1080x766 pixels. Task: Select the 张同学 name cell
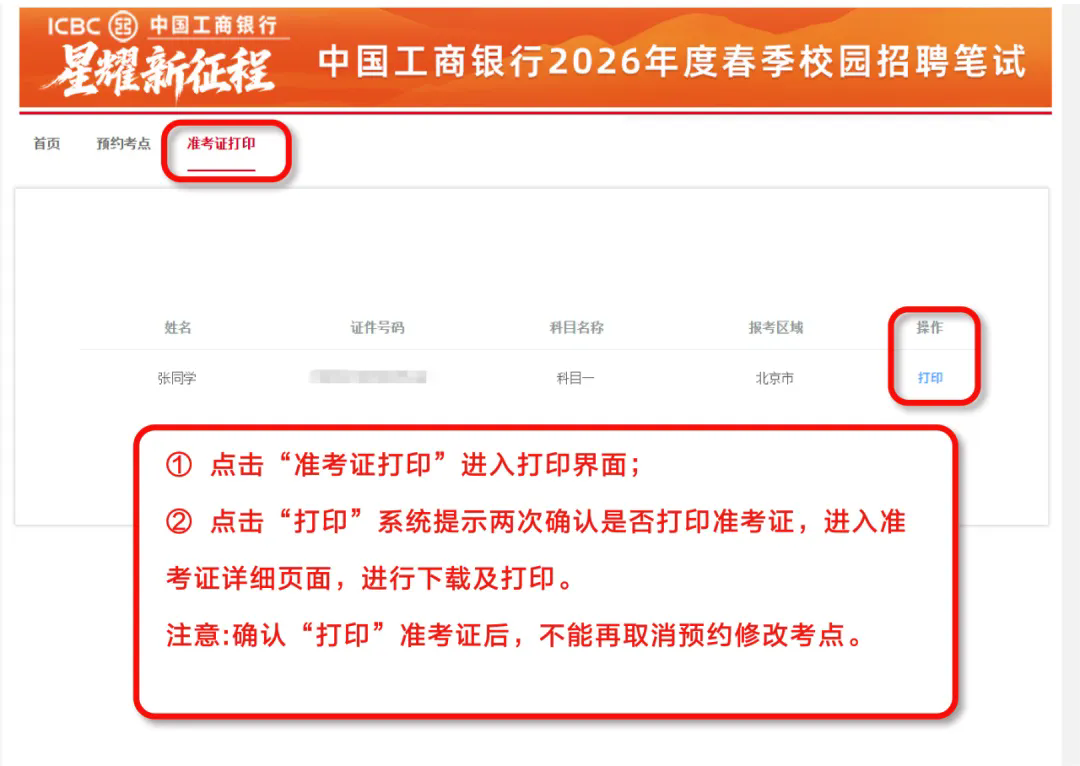coord(177,377)
